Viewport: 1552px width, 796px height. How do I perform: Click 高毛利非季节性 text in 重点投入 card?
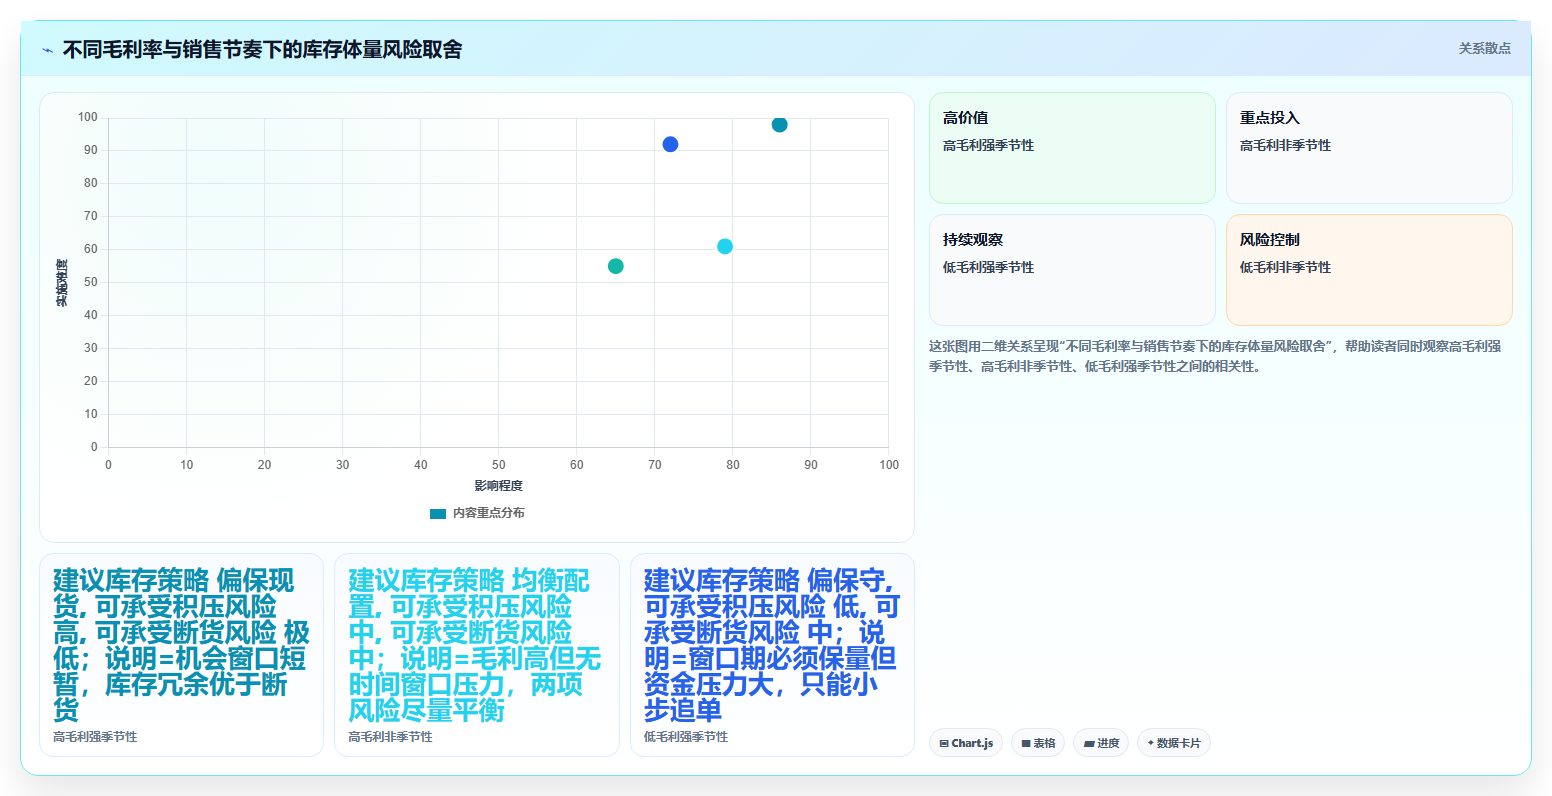(x=1285, y=145)
